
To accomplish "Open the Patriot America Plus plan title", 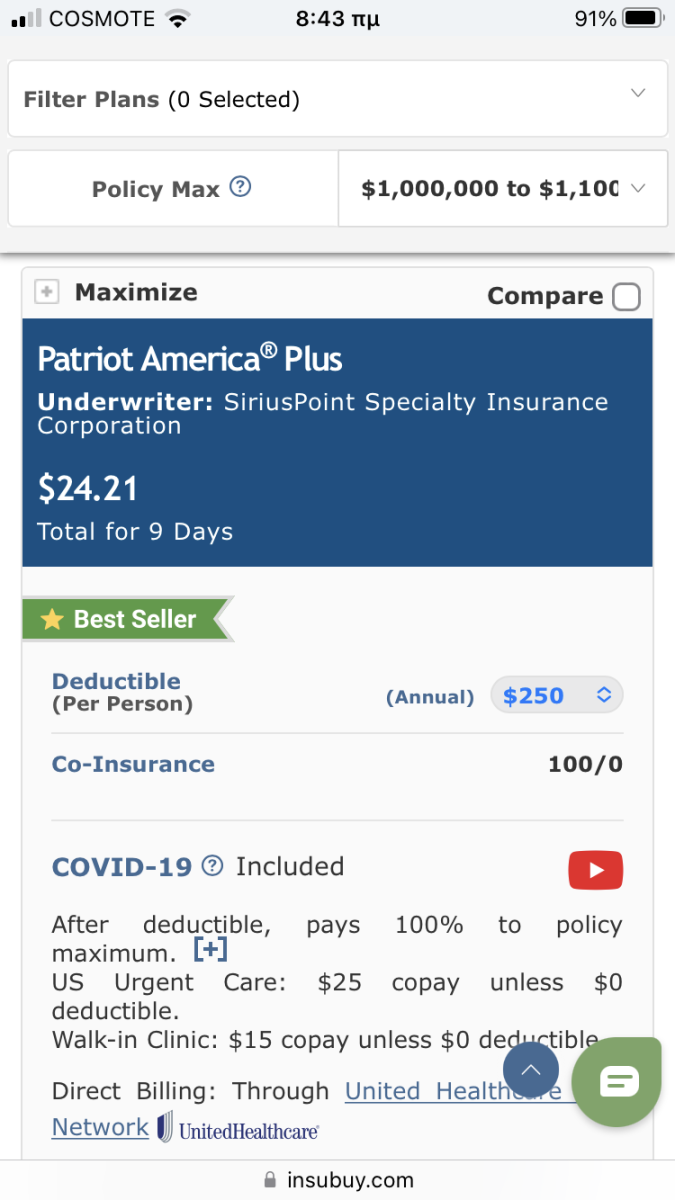I will (x=190, y=359).
